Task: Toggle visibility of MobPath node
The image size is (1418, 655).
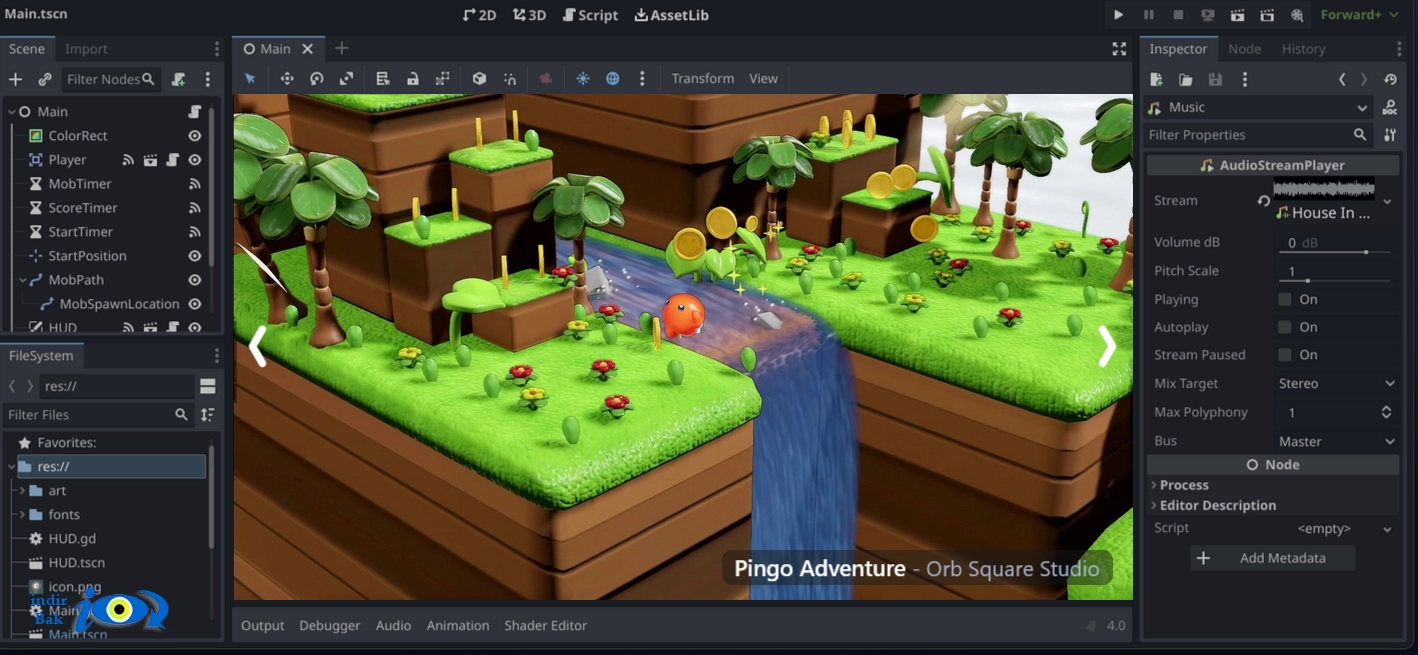Action: [195, 280]
